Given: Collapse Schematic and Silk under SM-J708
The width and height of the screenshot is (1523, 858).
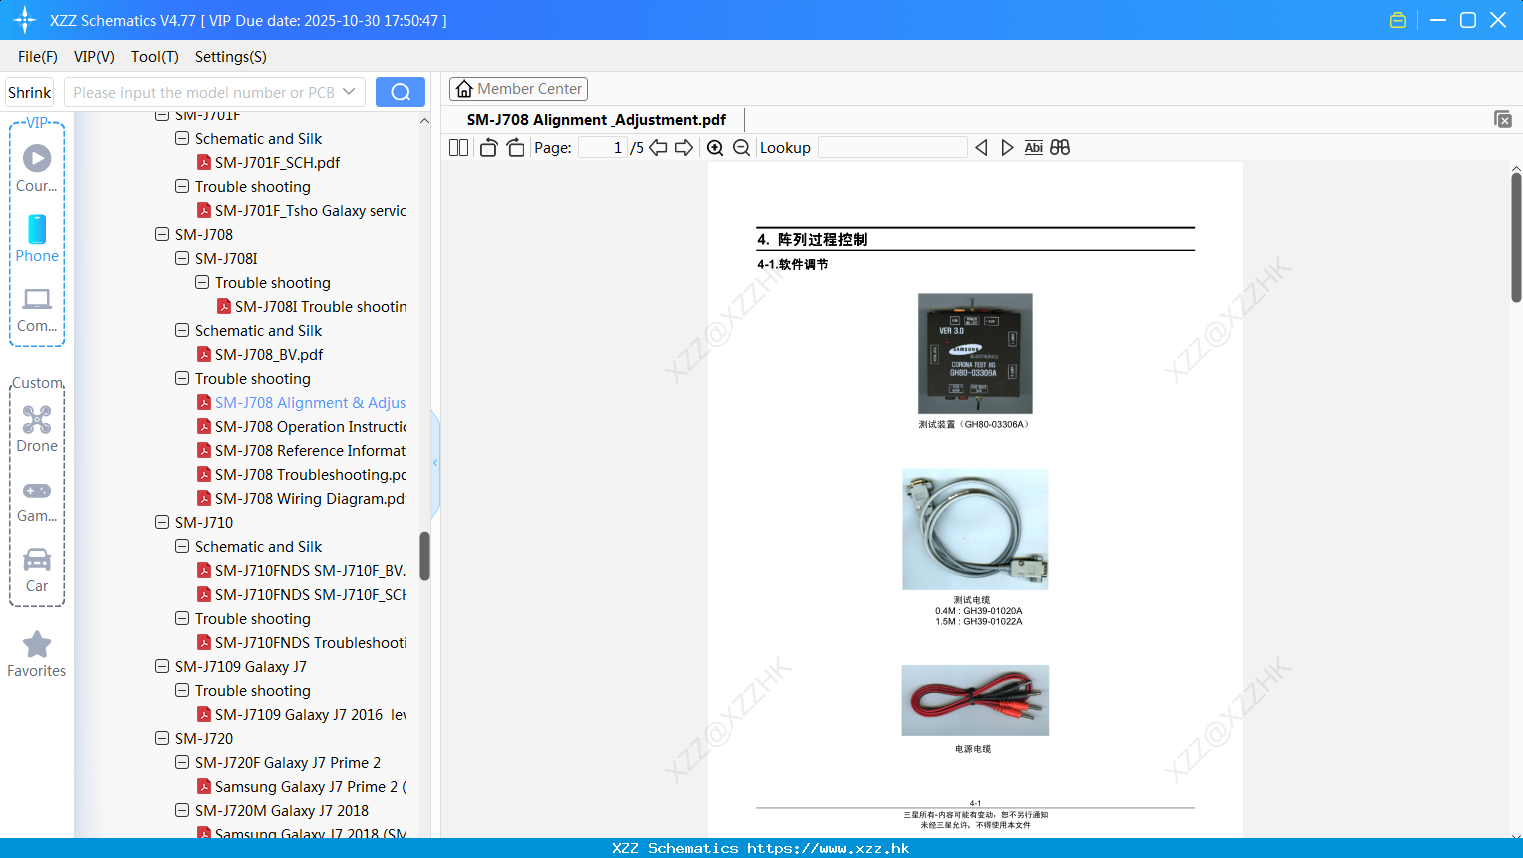Looking at the screenshot, I should (x=182, y=330).
